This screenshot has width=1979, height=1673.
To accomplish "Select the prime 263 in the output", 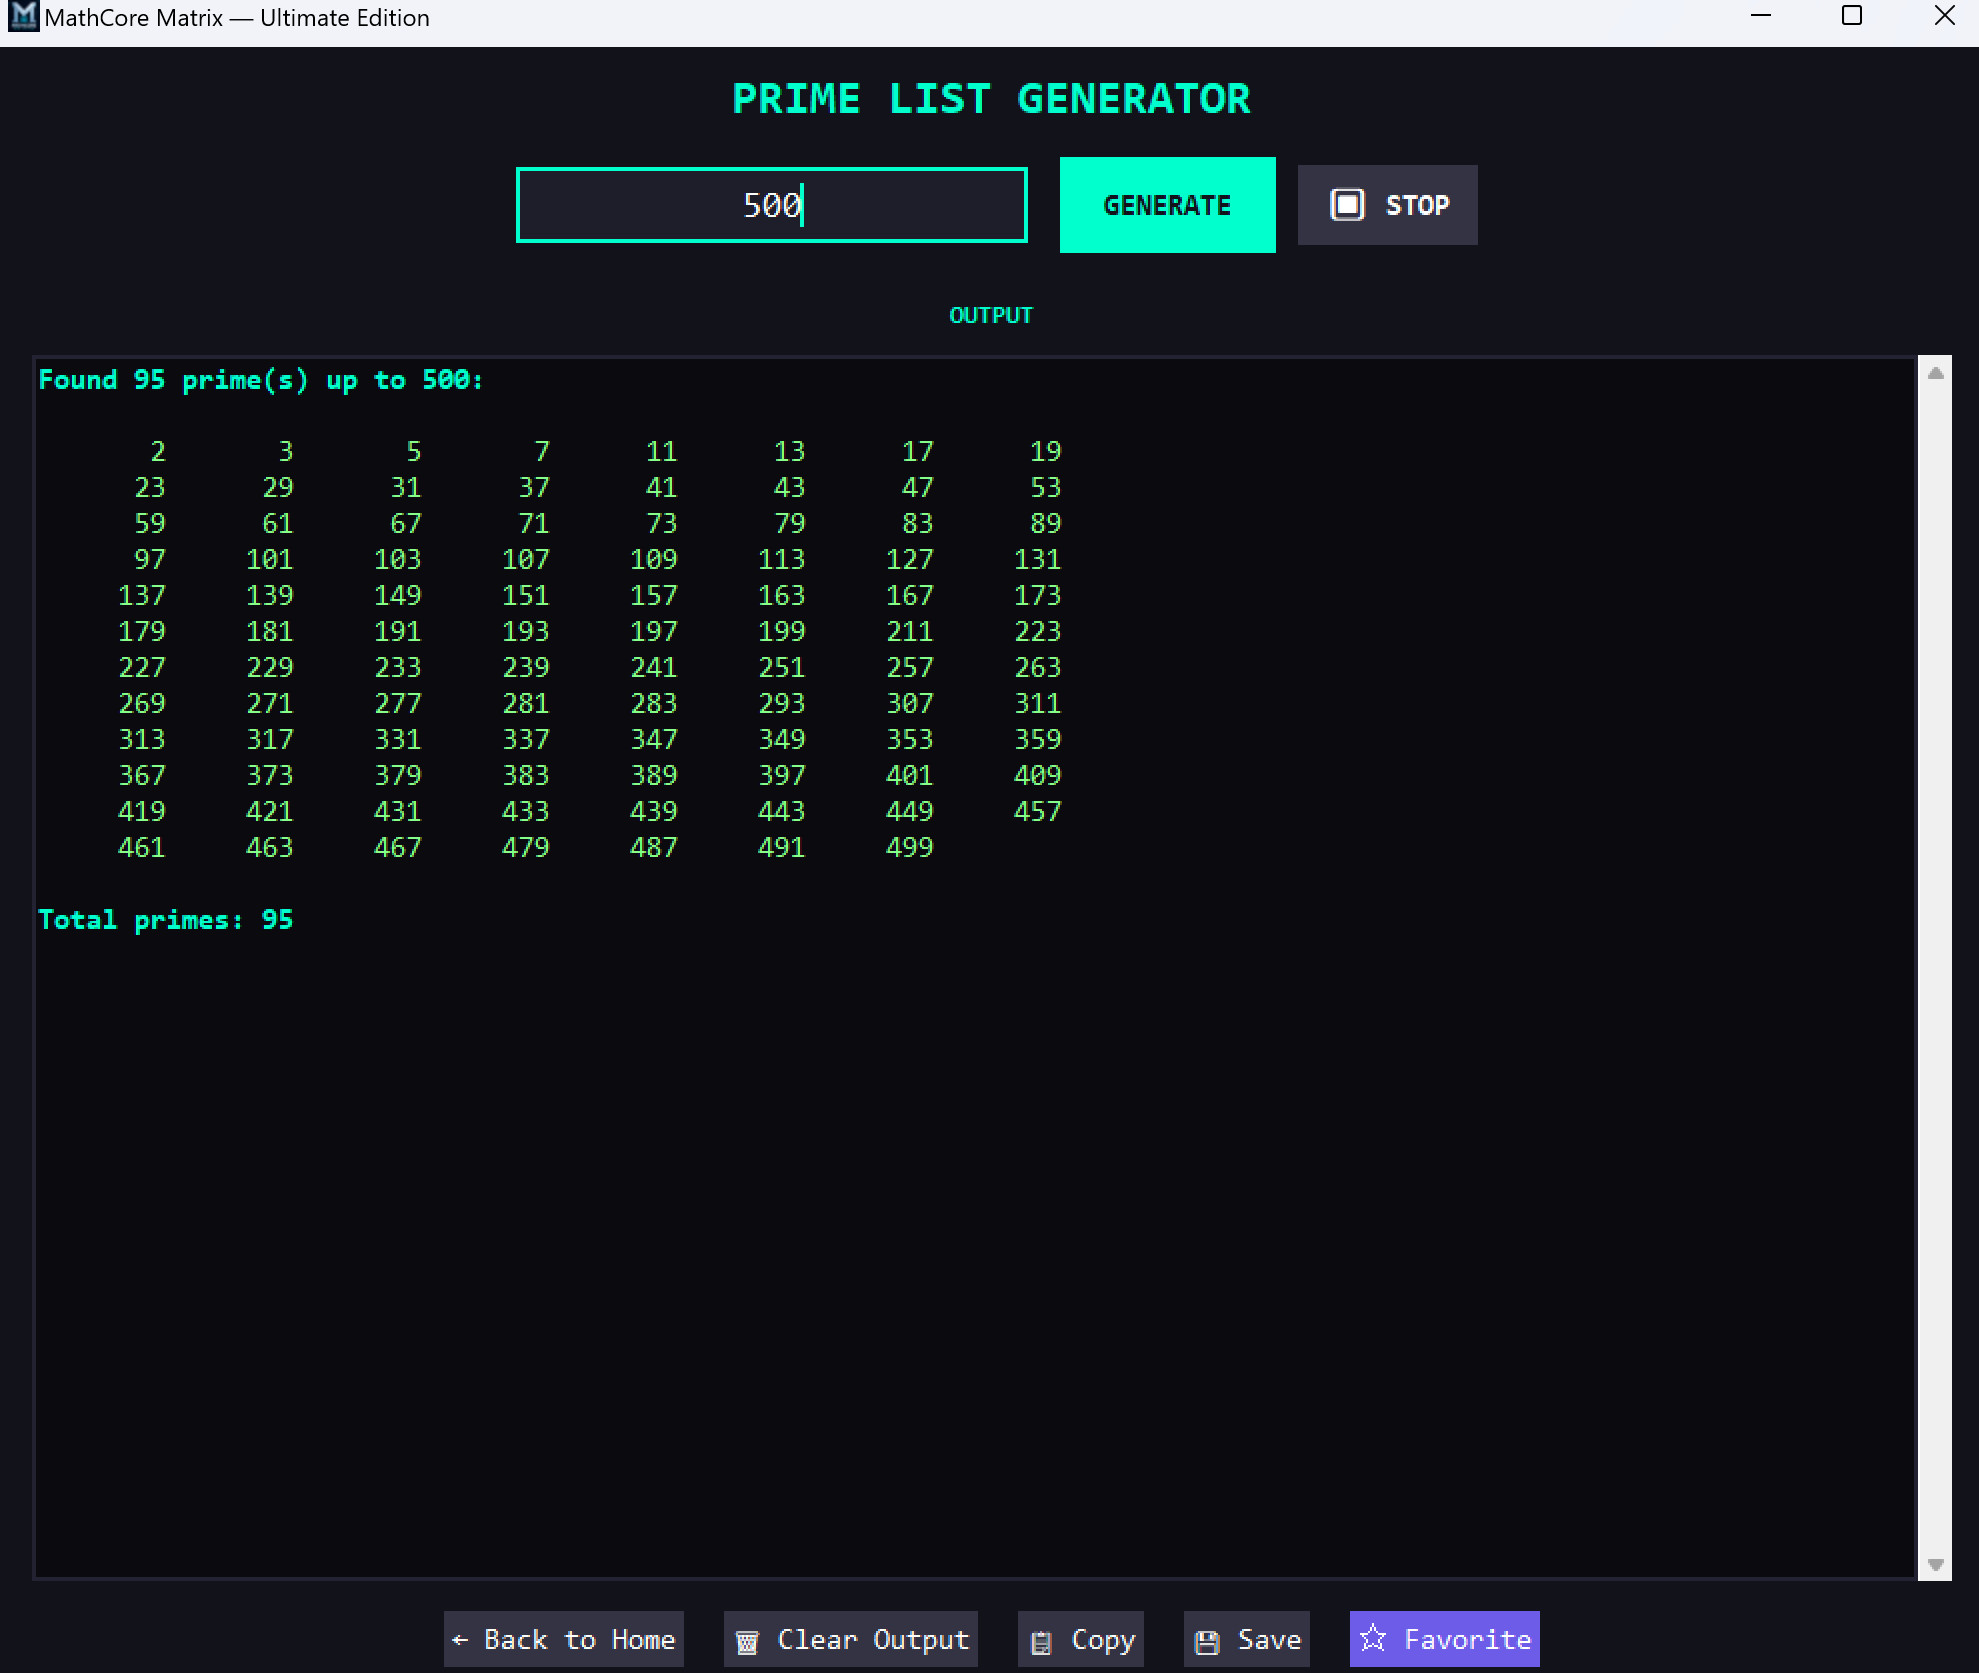I will click(1037, 668).
